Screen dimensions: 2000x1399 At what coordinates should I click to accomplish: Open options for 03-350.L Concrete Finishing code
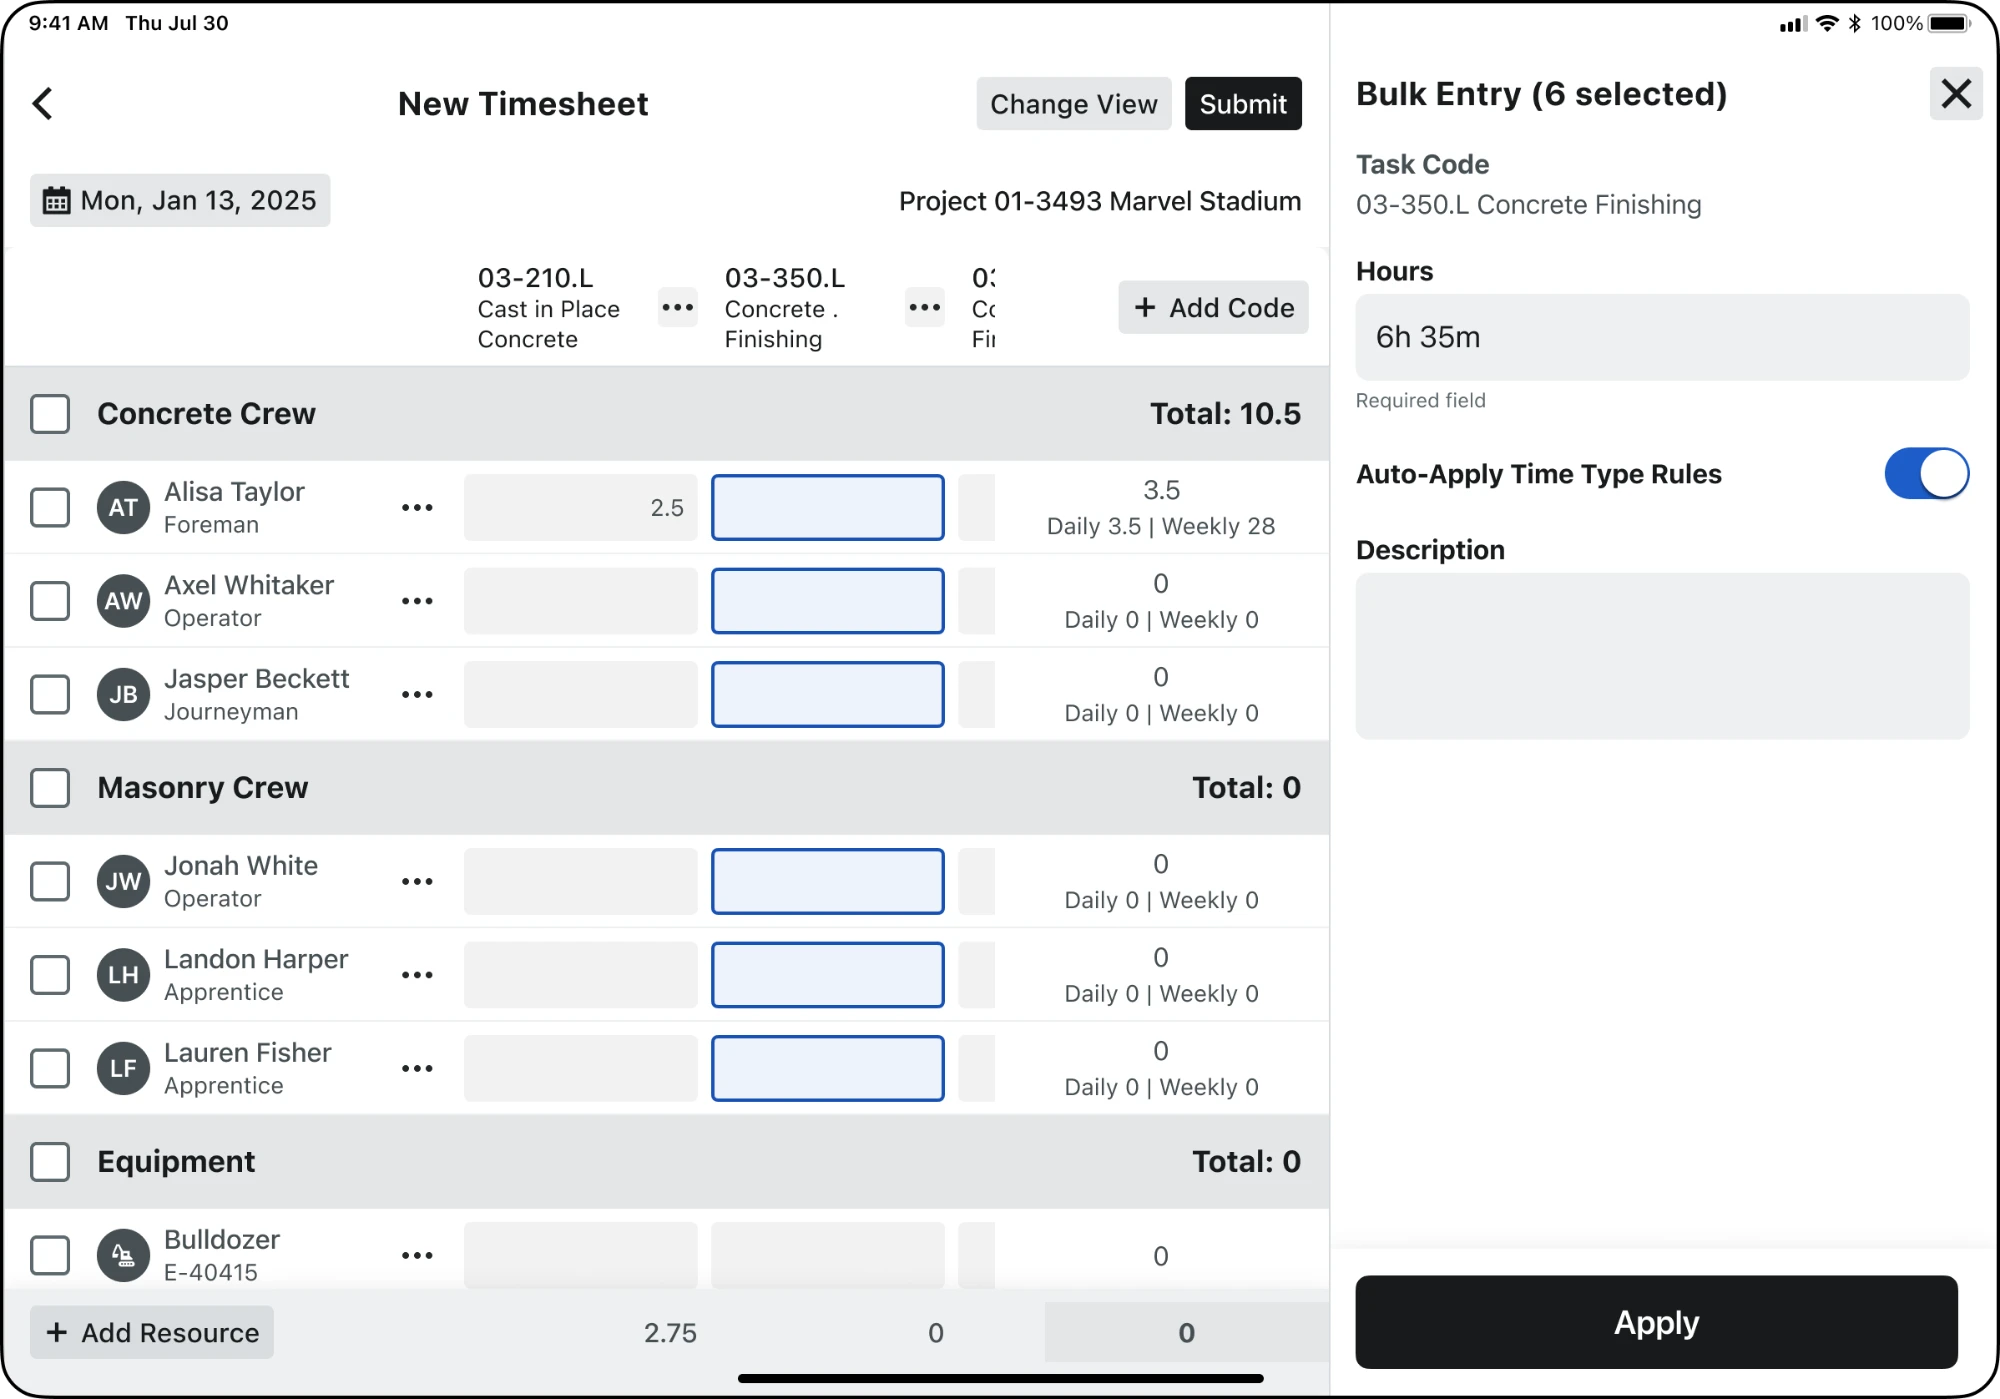(x=925, y=307)
